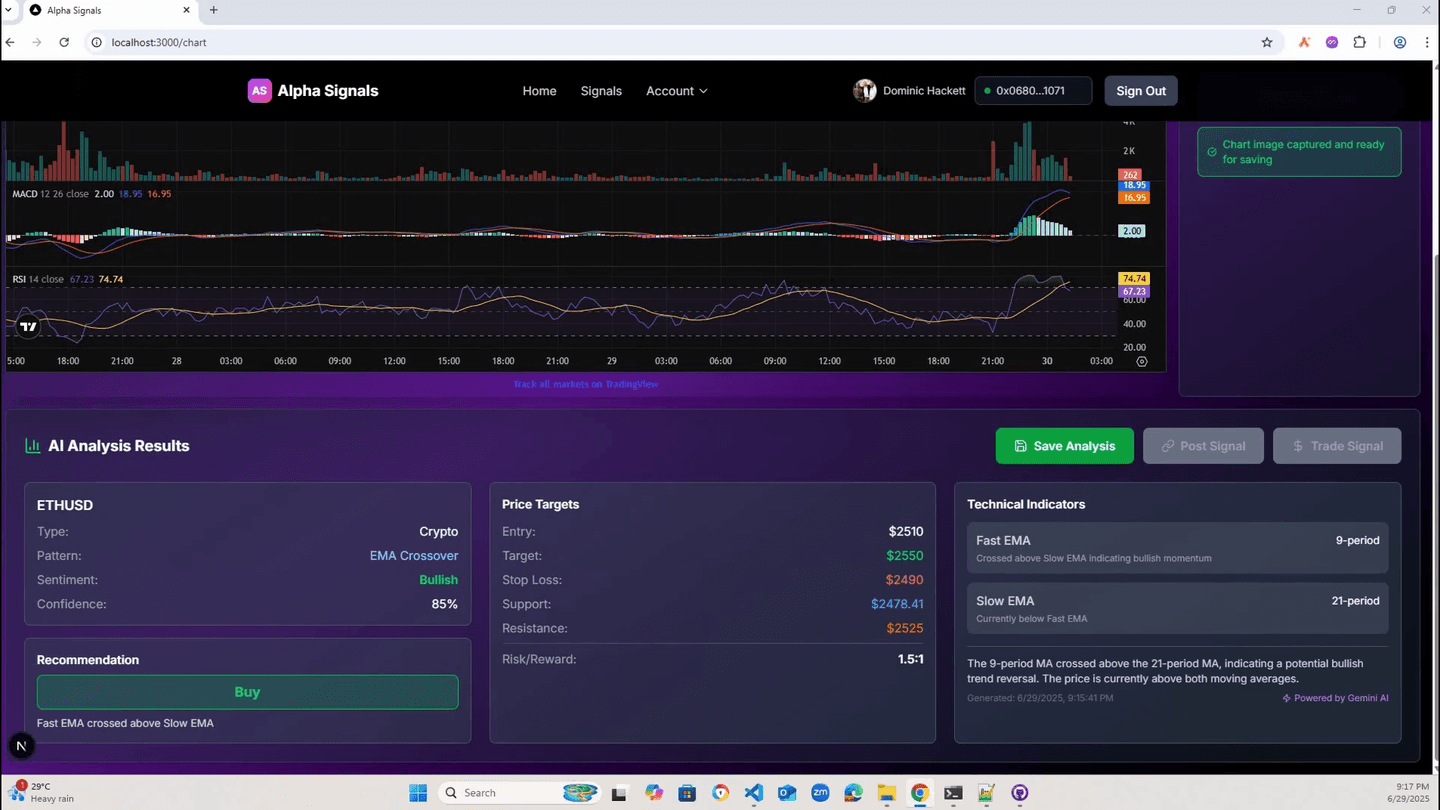This screenshot has height=810, width=1440.
Task: Open the Chrome Extensions puzzle icon
Action: coord(1360,42)
